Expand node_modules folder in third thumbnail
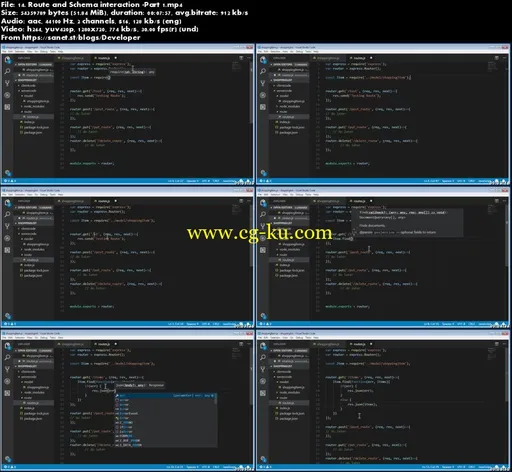 tap(33, 249)
